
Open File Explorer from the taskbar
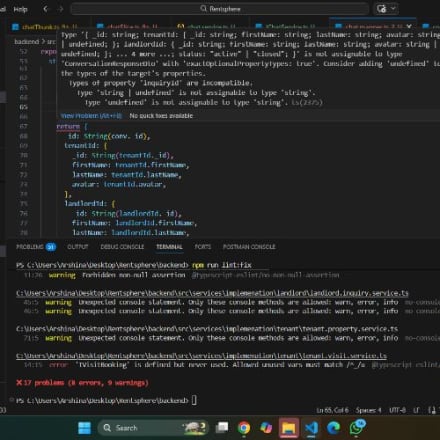tap(289, 428)
